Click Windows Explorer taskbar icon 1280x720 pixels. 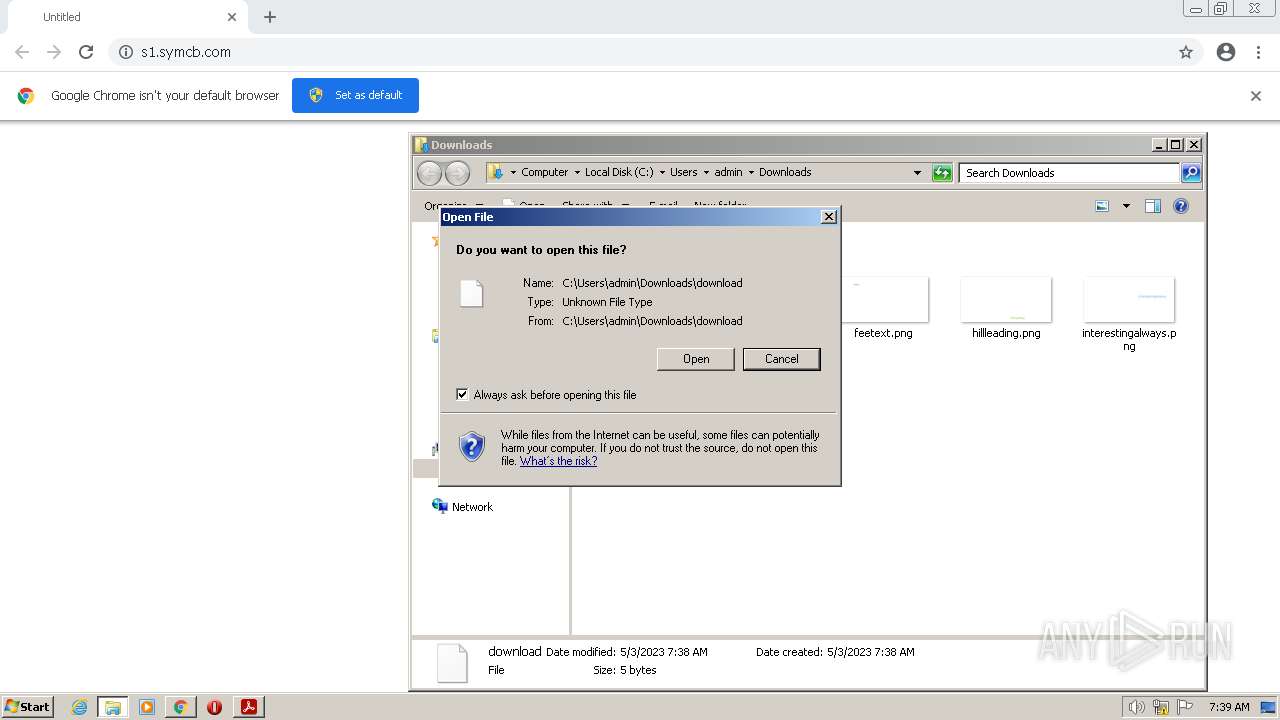(112, 707)
